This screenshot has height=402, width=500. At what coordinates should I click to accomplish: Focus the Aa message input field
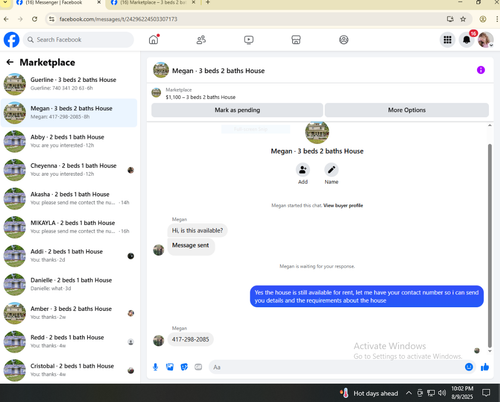click(x=337, y=367)
